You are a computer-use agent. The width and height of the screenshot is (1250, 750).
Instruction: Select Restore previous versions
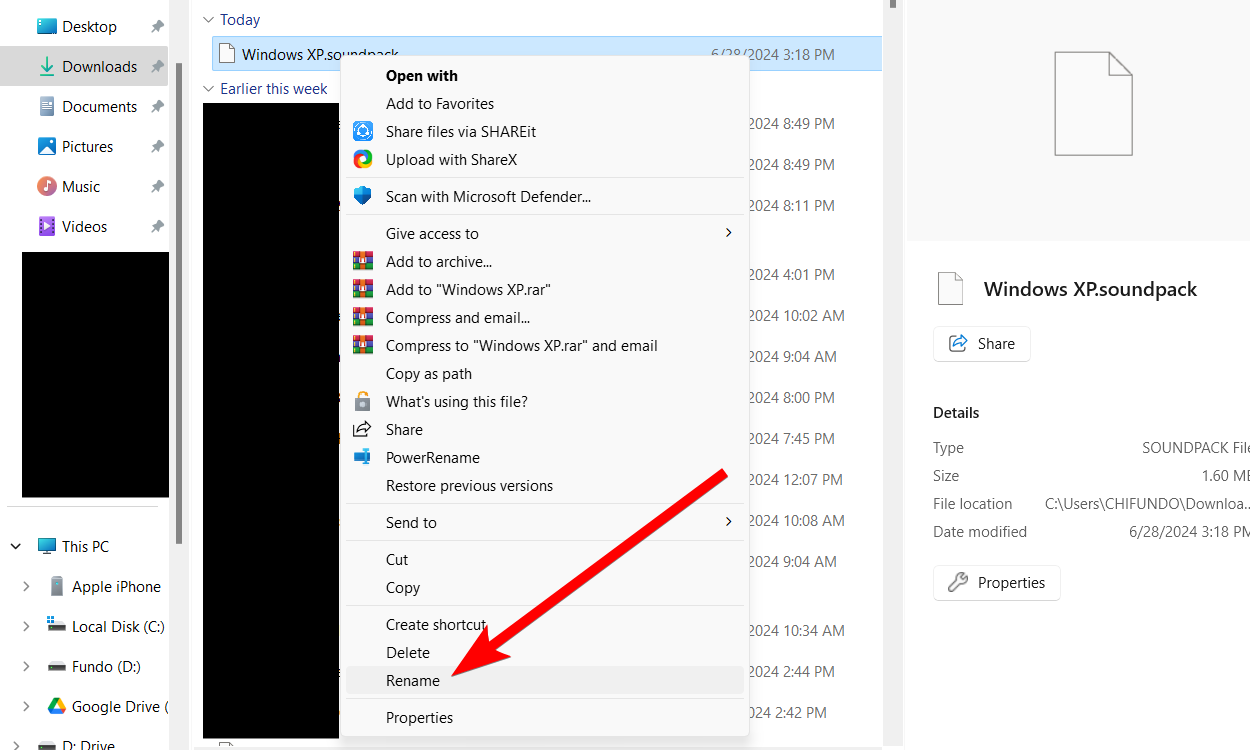point(545,485)
